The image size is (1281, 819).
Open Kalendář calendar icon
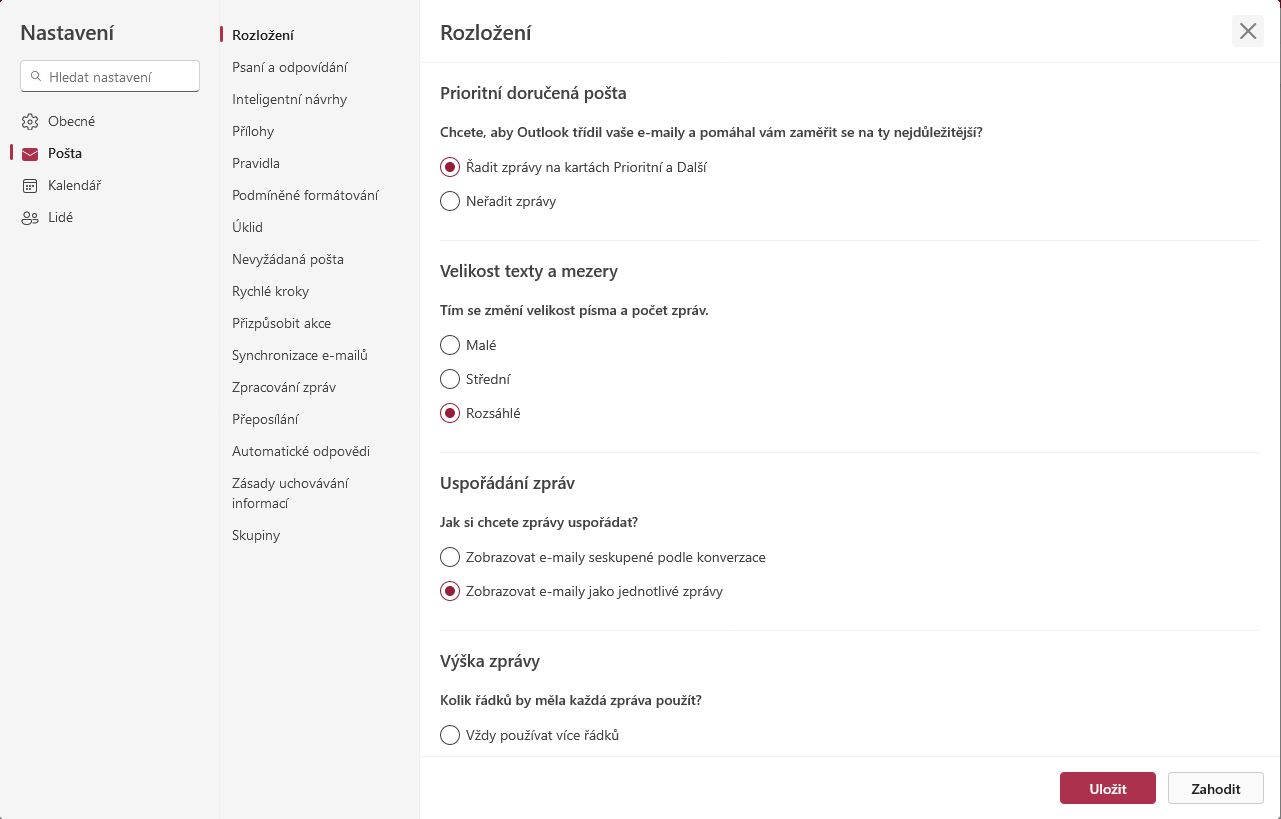pos(30,186)
